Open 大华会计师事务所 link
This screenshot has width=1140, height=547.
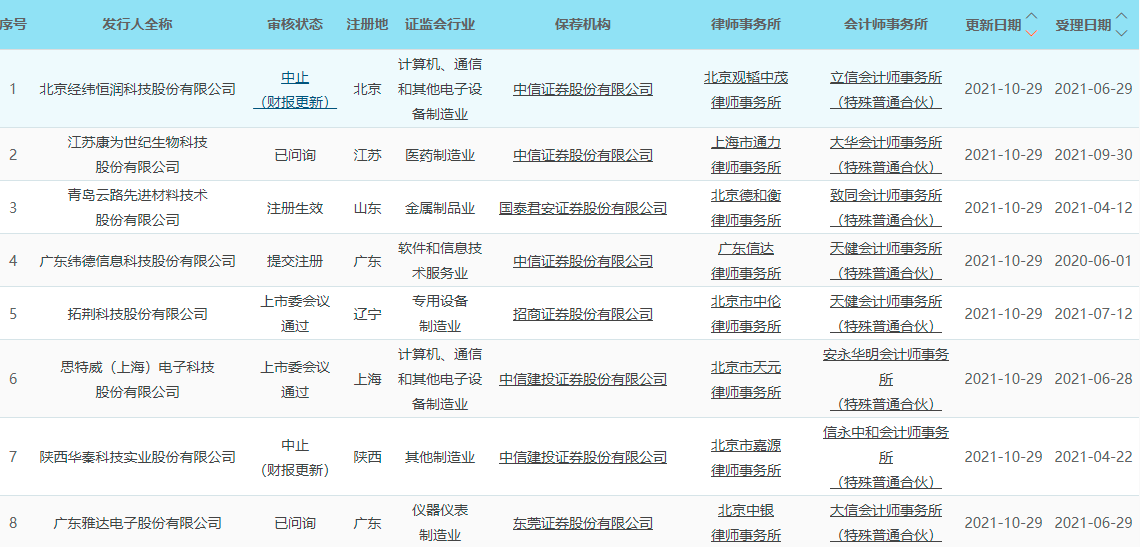[886, 155]
